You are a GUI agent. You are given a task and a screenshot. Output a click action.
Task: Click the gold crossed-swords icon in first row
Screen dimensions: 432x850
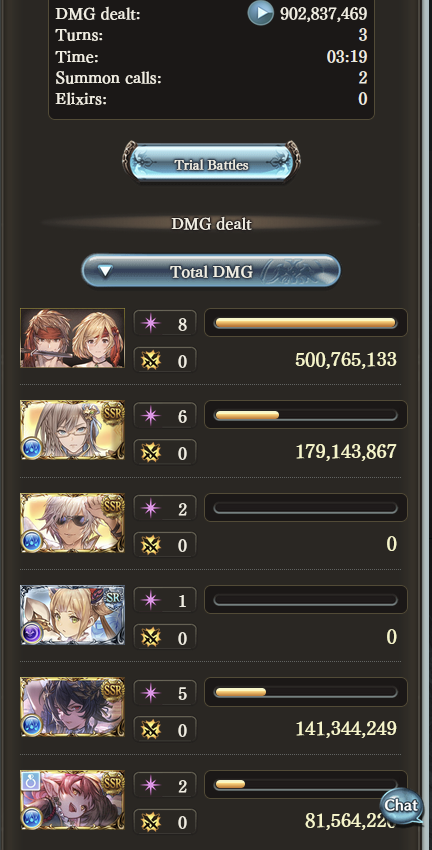151,360
